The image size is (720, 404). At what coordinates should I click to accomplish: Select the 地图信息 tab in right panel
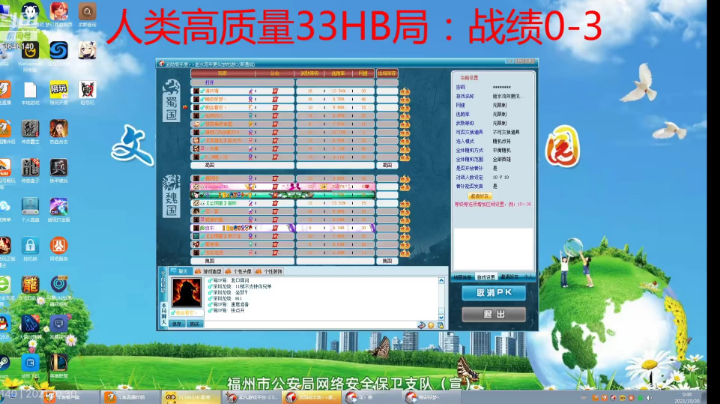[462, 277]
